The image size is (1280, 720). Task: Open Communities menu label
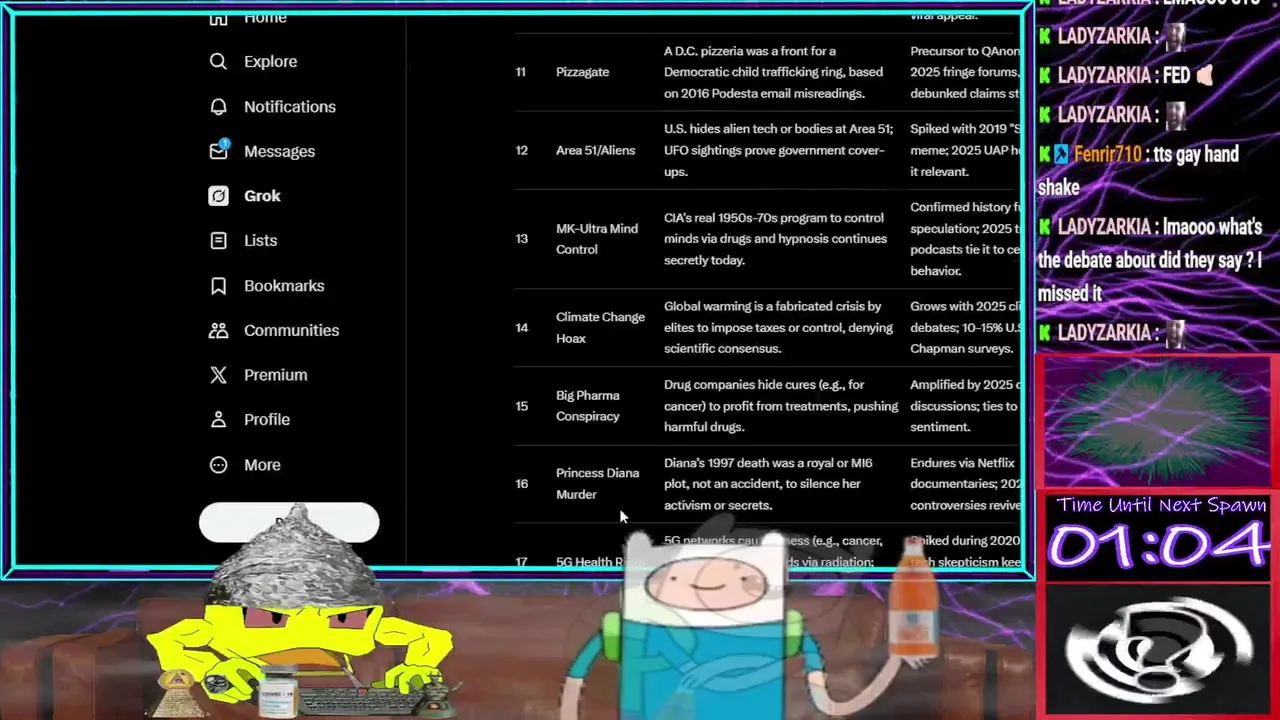(291, 330)
